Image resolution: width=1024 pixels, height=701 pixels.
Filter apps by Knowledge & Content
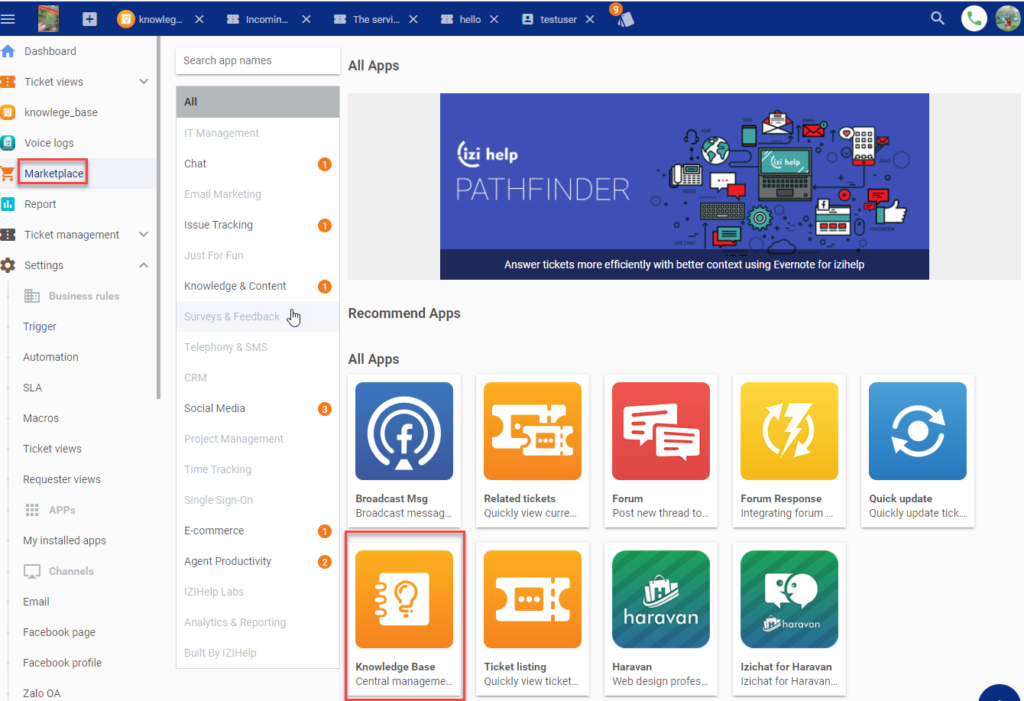(257, 285)
